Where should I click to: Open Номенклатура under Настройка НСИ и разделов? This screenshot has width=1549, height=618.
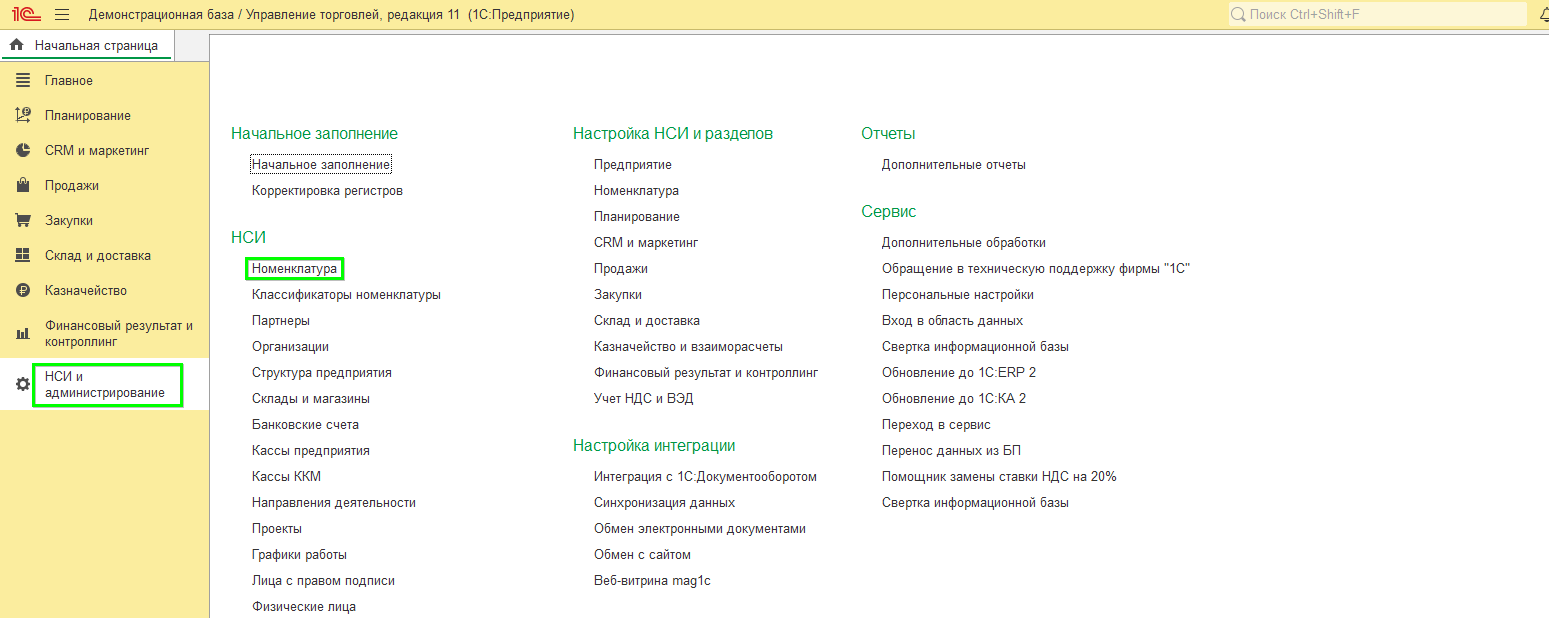pos(636,190)
